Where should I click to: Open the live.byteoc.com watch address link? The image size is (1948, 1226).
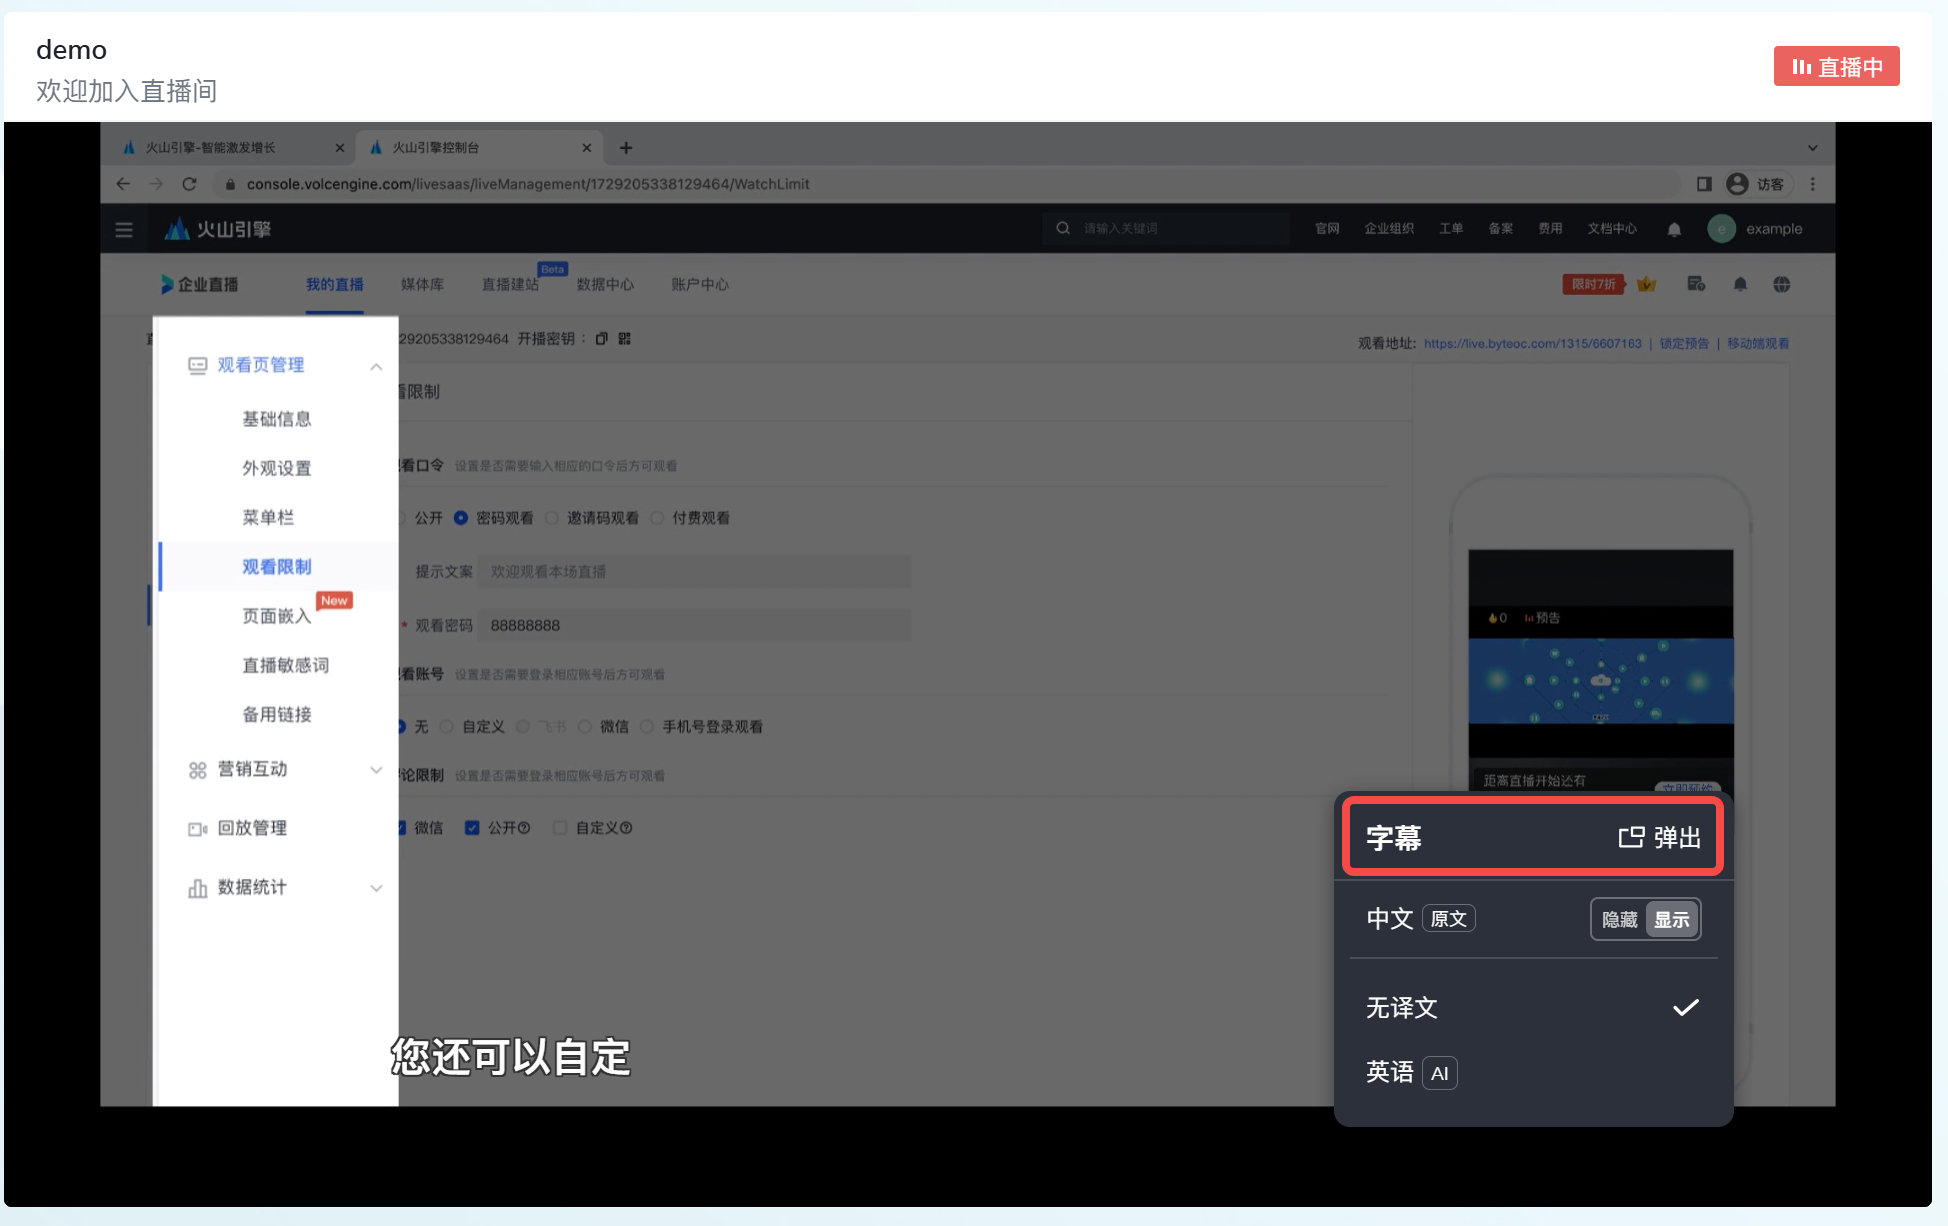click(x=1532, y=343)
